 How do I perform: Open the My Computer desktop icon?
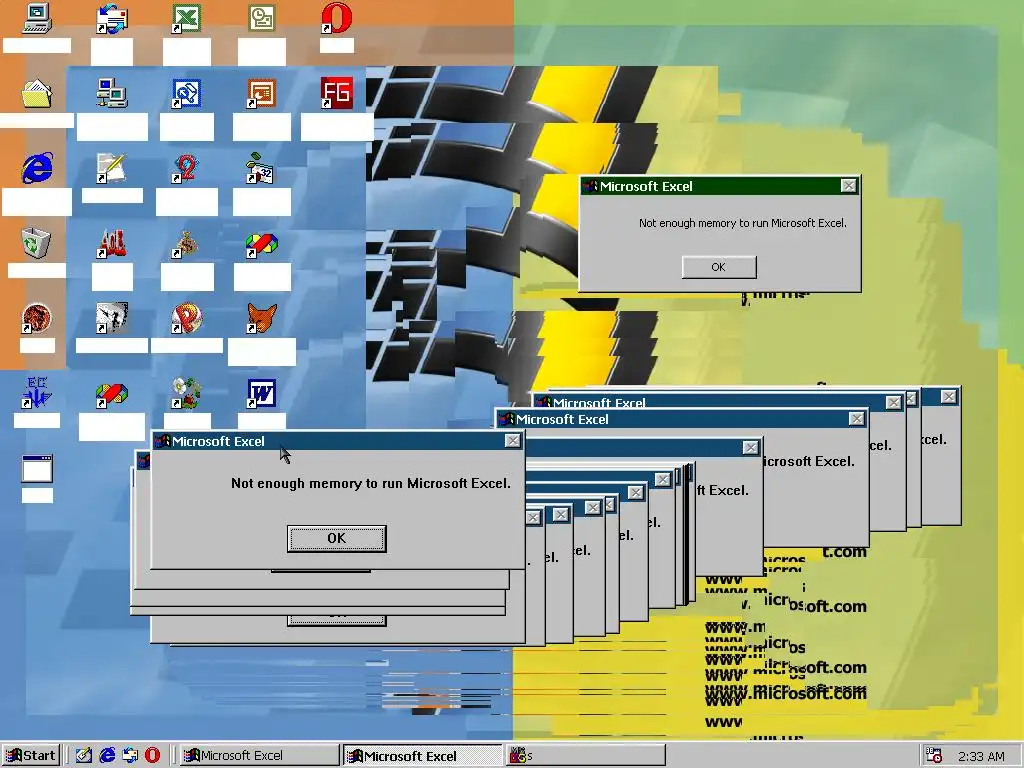pyautogui.click(x=37, y=18)
